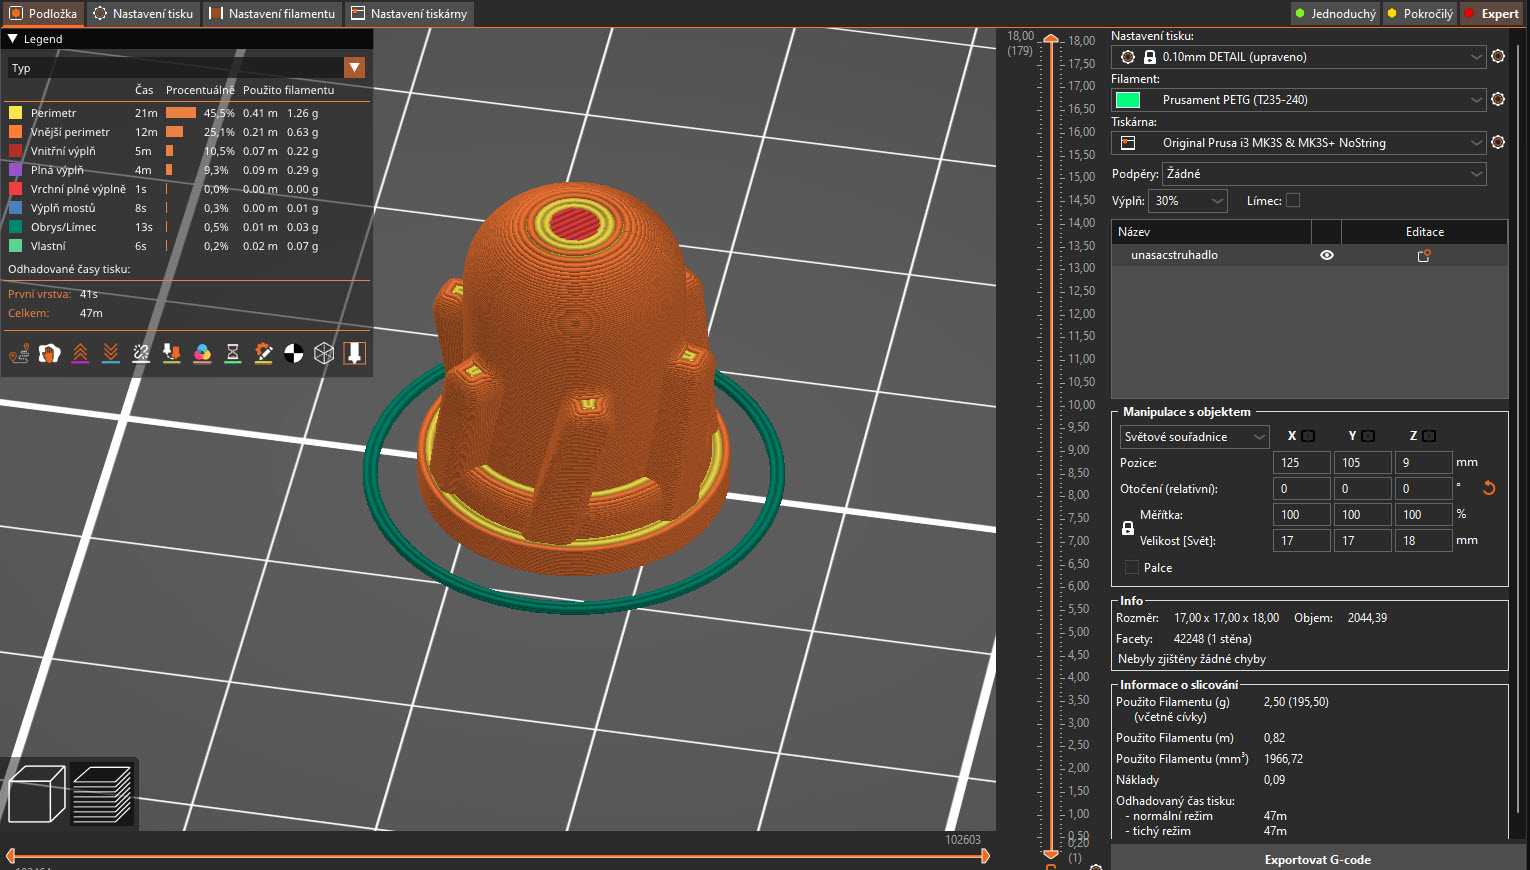
Task: Click right thumb of horizontal move slider
Action: click(x=985, y=856)
